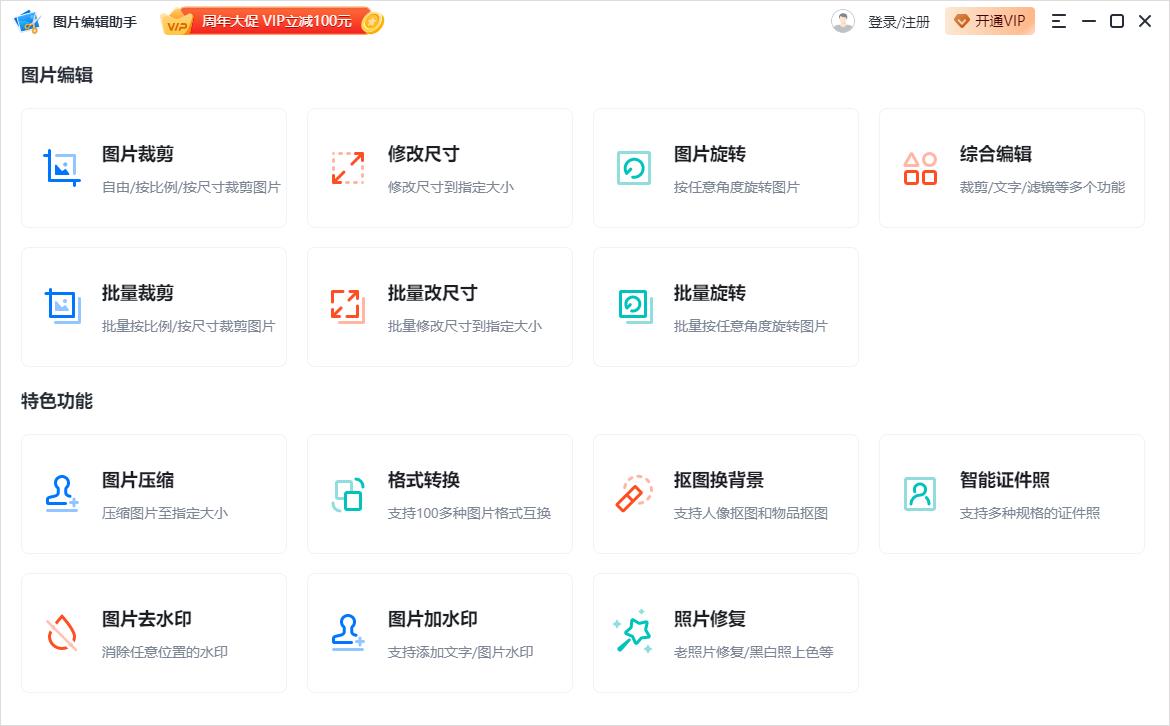1170x726 pixels.
Task: Click text 自由/按比例/按尺寸裁剪图片
Action: (x=191, y=187)
